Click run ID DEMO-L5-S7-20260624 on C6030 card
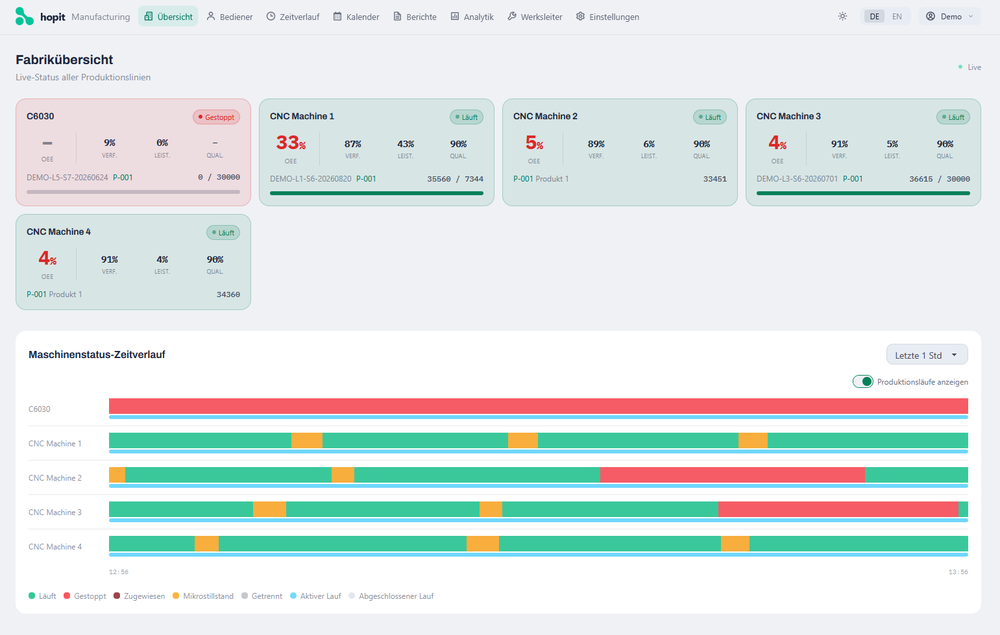This screenshot has width=1000, height=635. click(67, 178)
